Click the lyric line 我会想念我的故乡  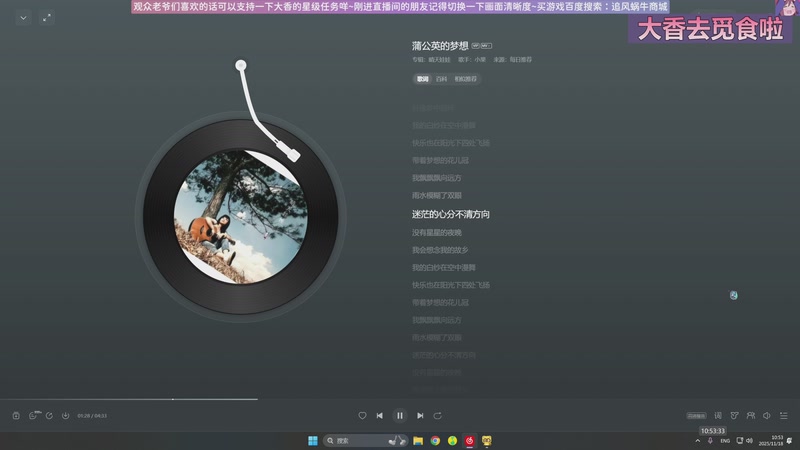coord(440,250)
